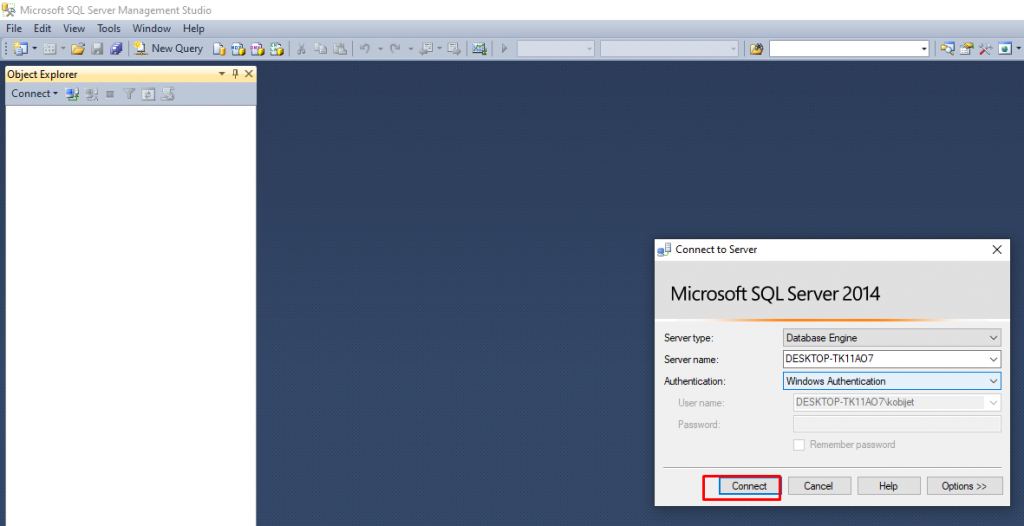This screenshot has height=526, width=1024.
Task: Open the Object Explorer window position dropdown
Action: click(x=222, y=74)
